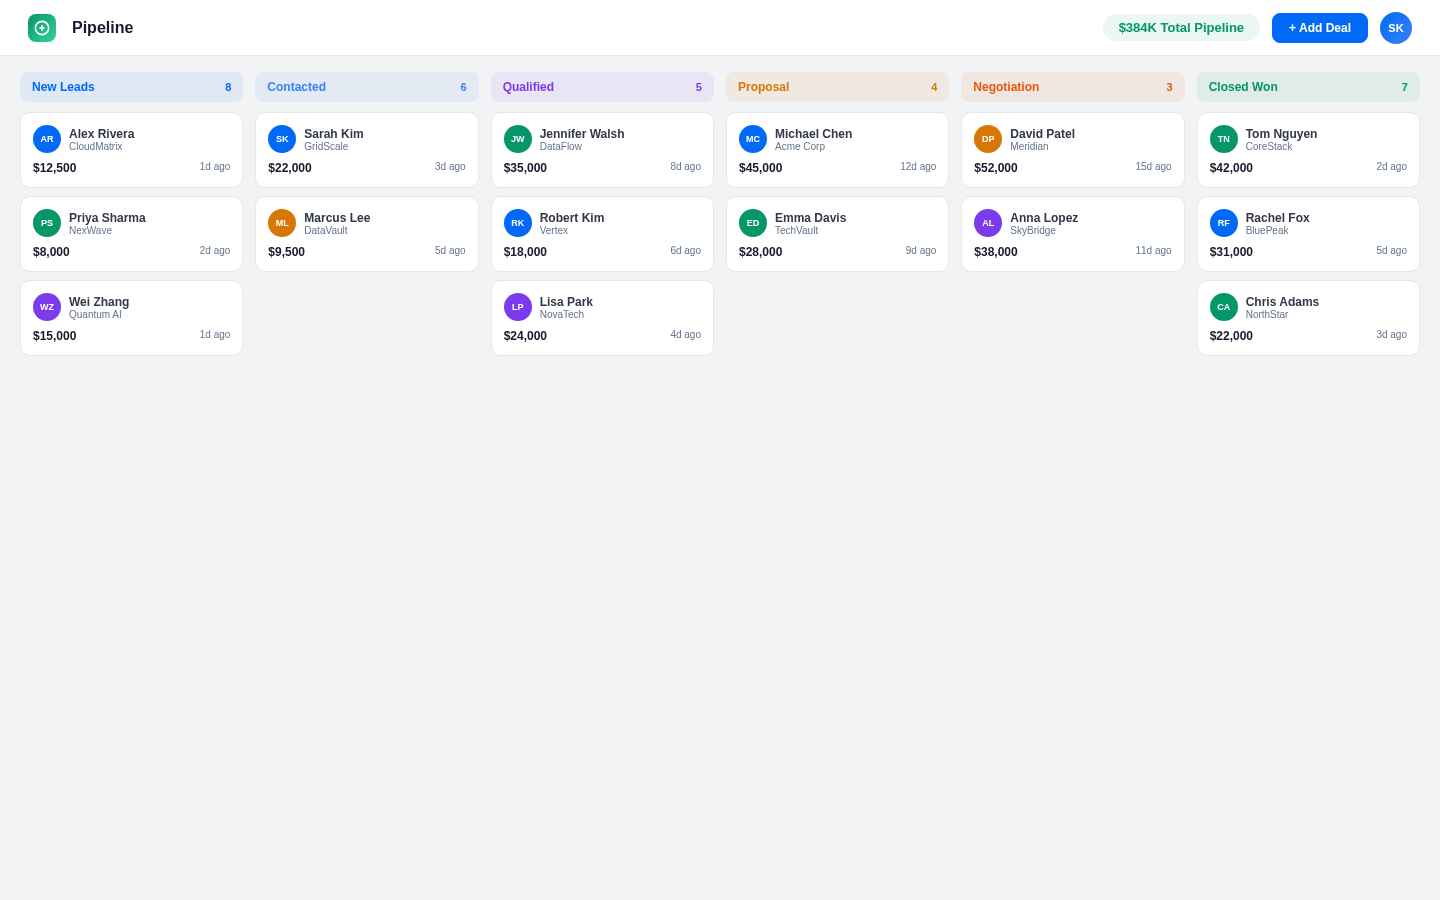Open the Lisa Park deal name
Viewport: 1440px width, 900px height.
click(x=566, y=302)
